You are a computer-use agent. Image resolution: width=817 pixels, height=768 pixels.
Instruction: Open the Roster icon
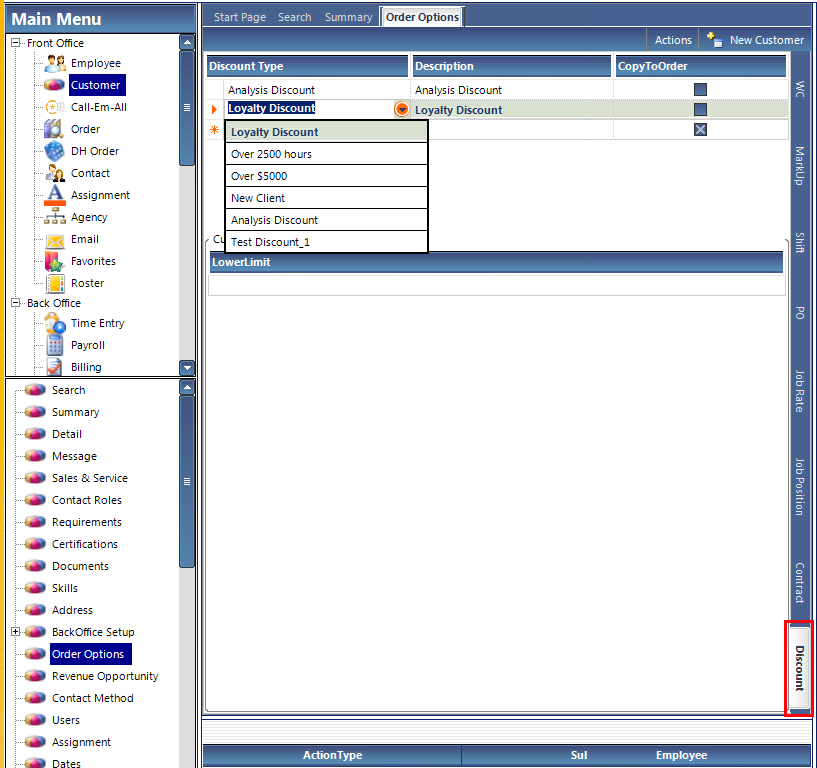pos(55,283)
